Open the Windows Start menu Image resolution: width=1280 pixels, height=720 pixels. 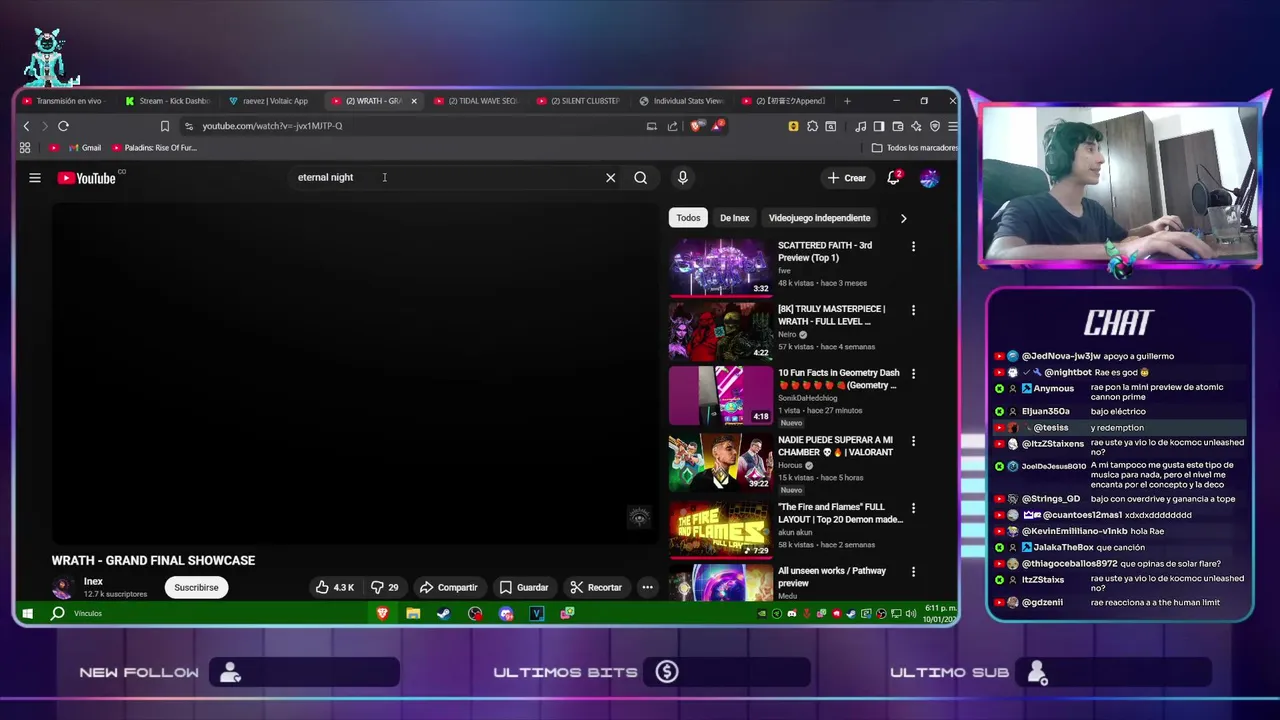pyautogui.click(x=27, y=613)
